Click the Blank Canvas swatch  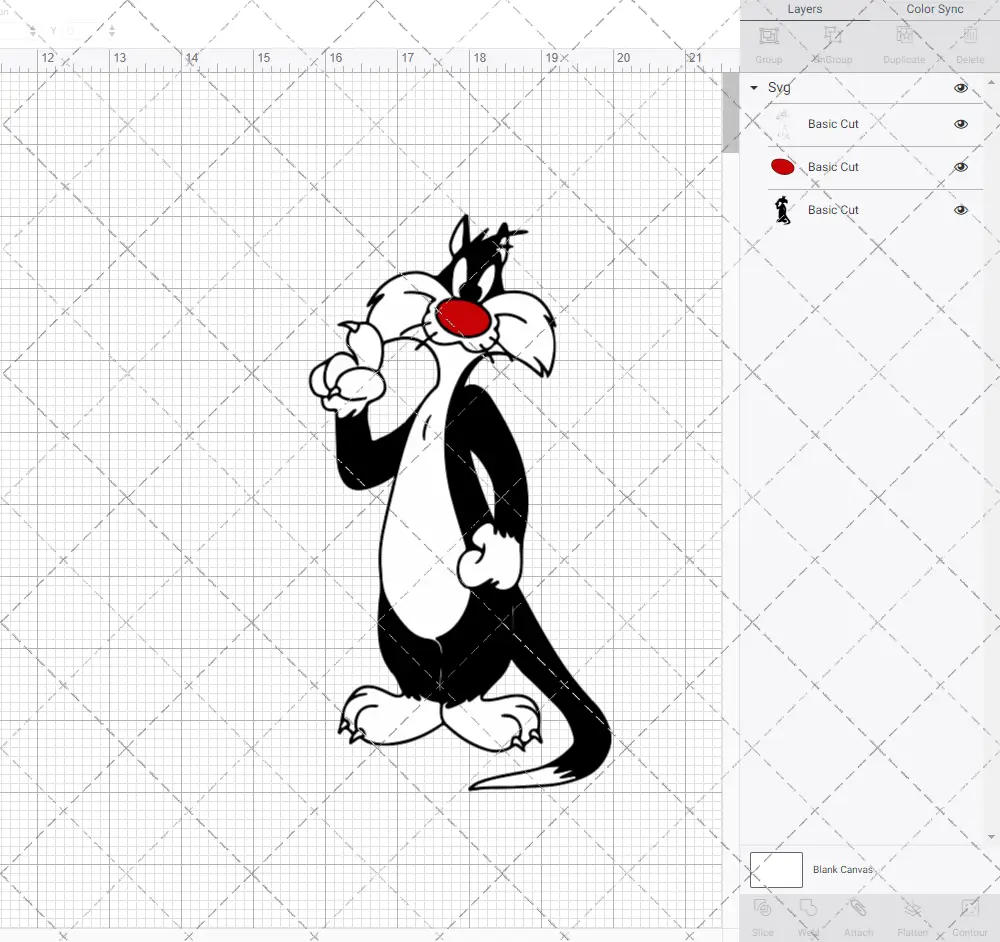pos(776,870)
